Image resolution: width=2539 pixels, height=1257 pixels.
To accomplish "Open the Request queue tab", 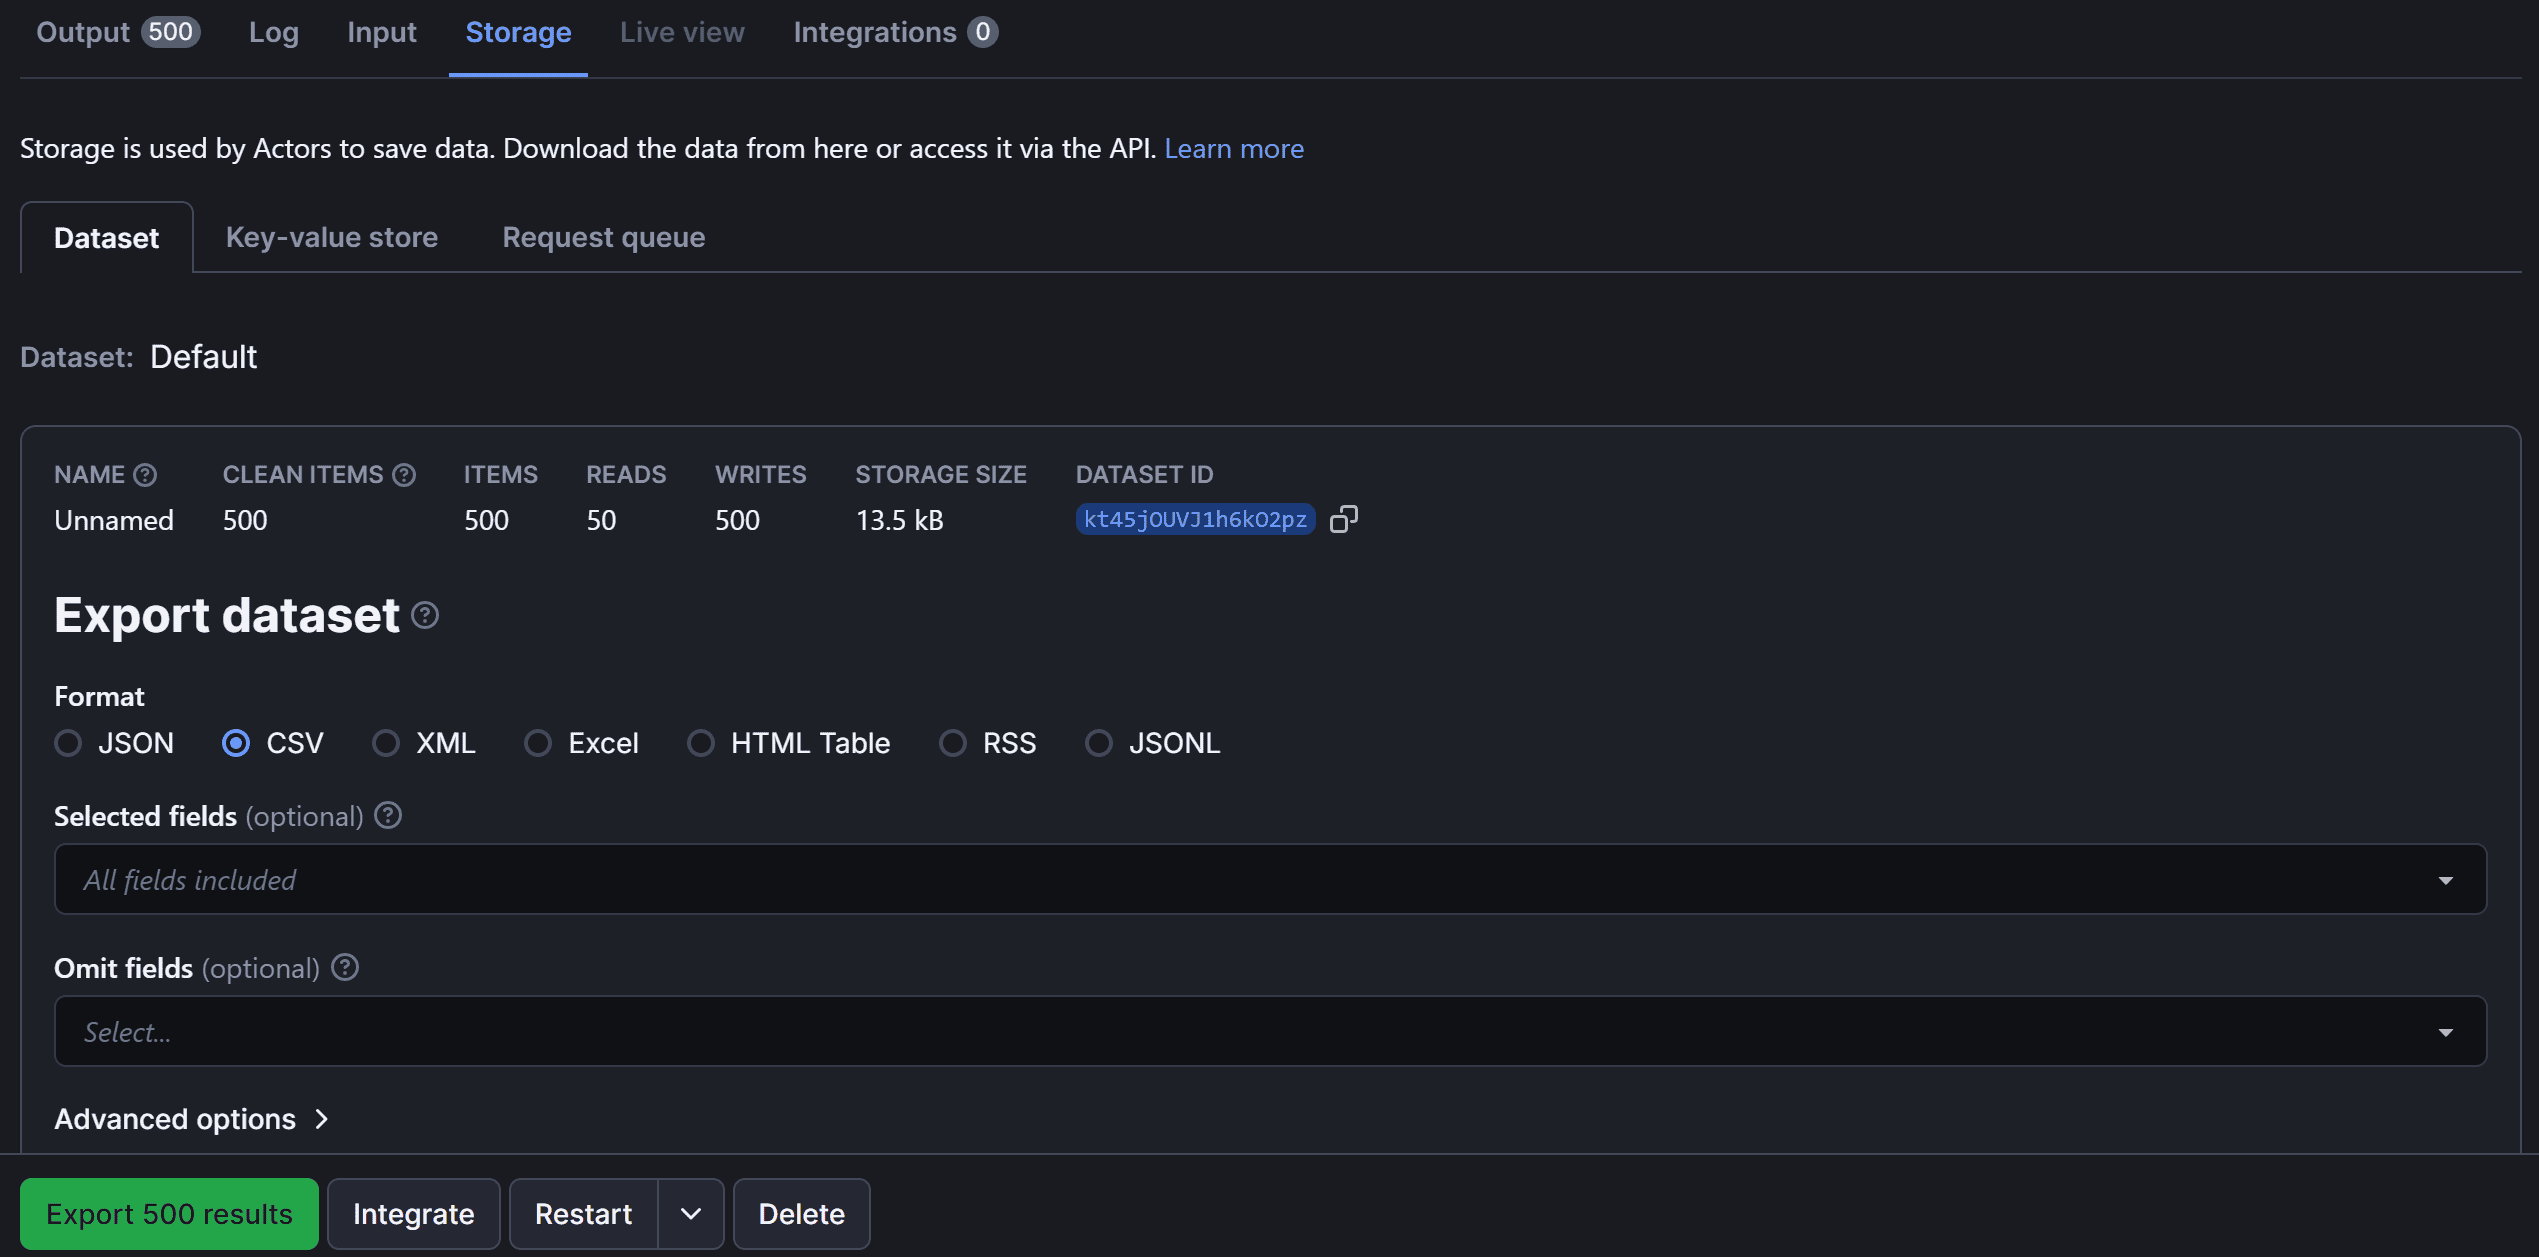I will pyautogui.click(x=602, y=237).
